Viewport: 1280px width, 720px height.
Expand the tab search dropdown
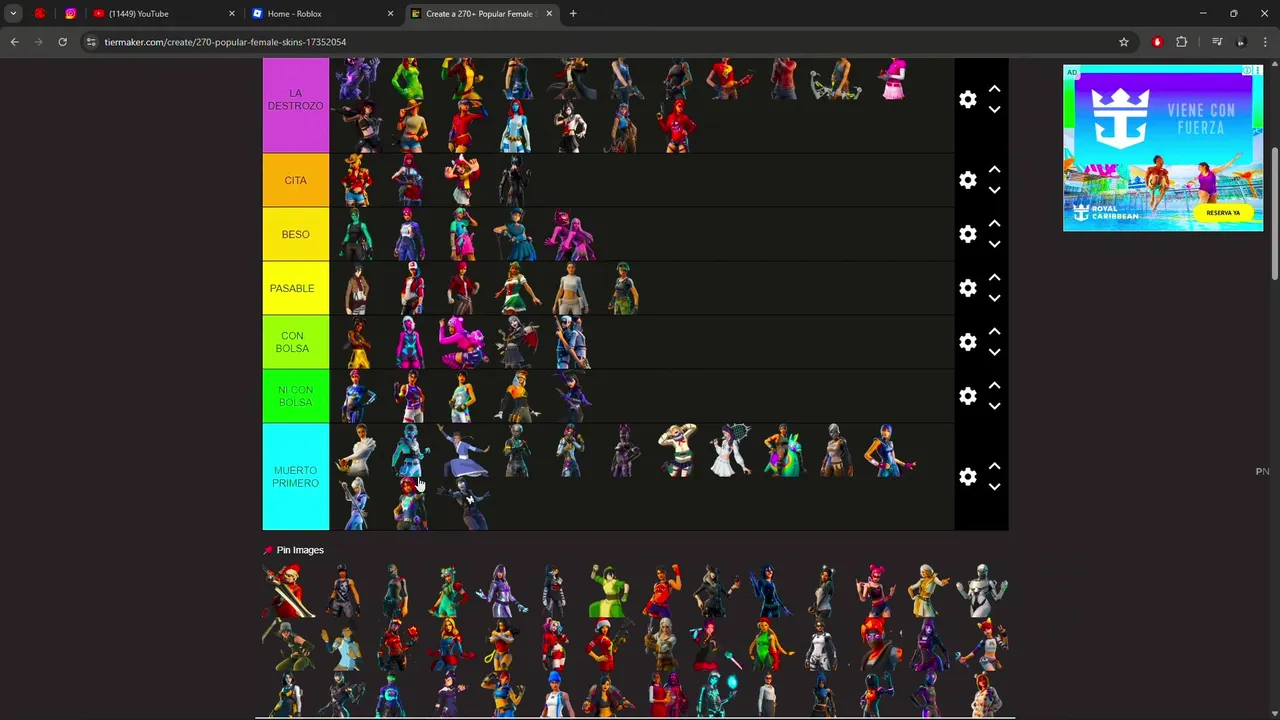click(x=13, y=14)
